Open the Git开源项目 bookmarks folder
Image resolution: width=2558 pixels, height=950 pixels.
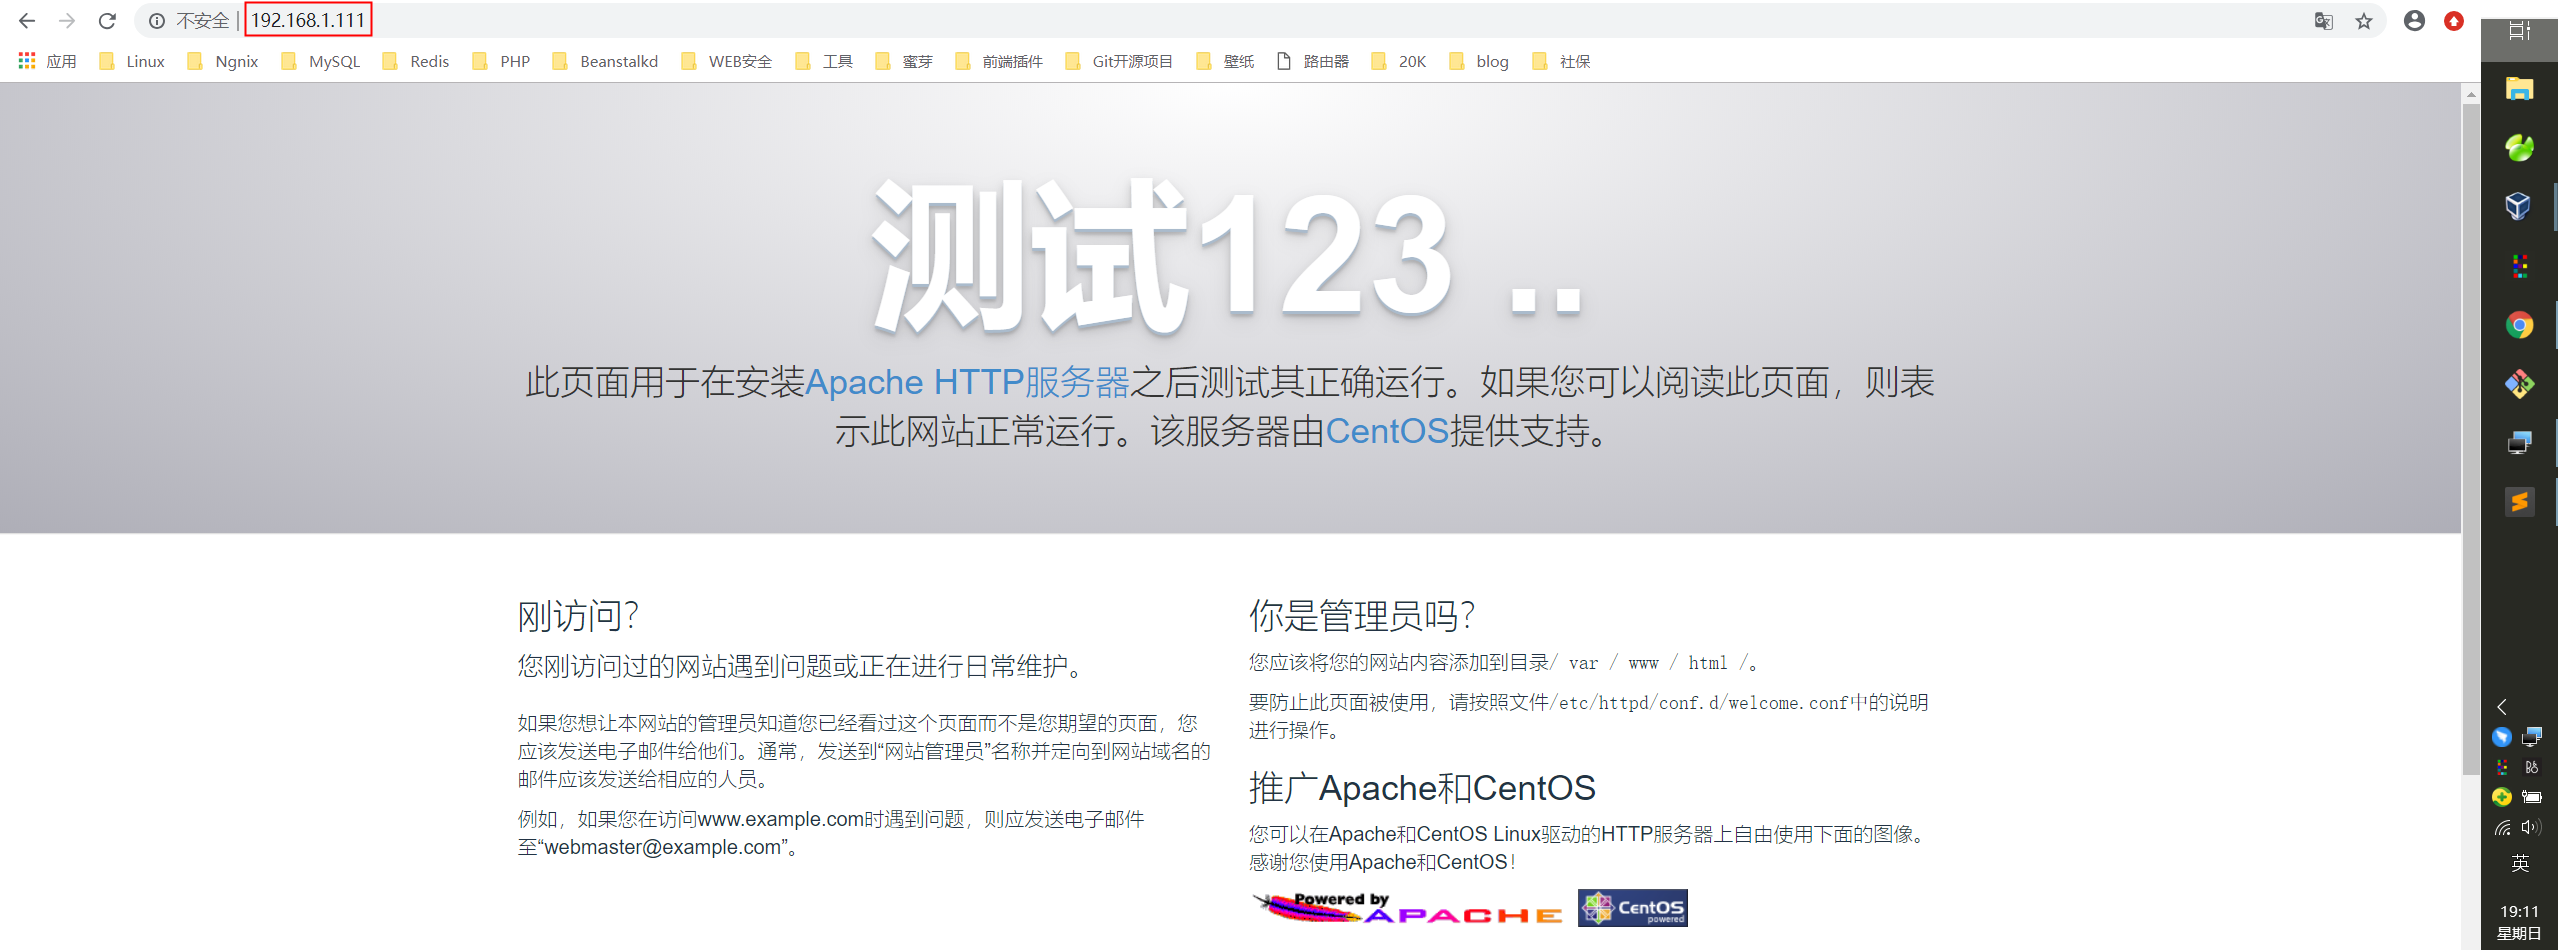1119,61
